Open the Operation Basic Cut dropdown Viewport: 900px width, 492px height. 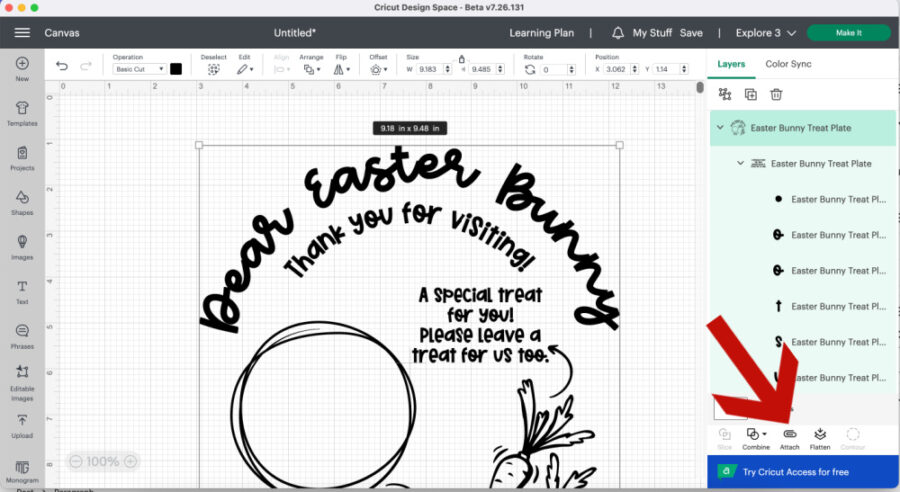click(139, 70)
